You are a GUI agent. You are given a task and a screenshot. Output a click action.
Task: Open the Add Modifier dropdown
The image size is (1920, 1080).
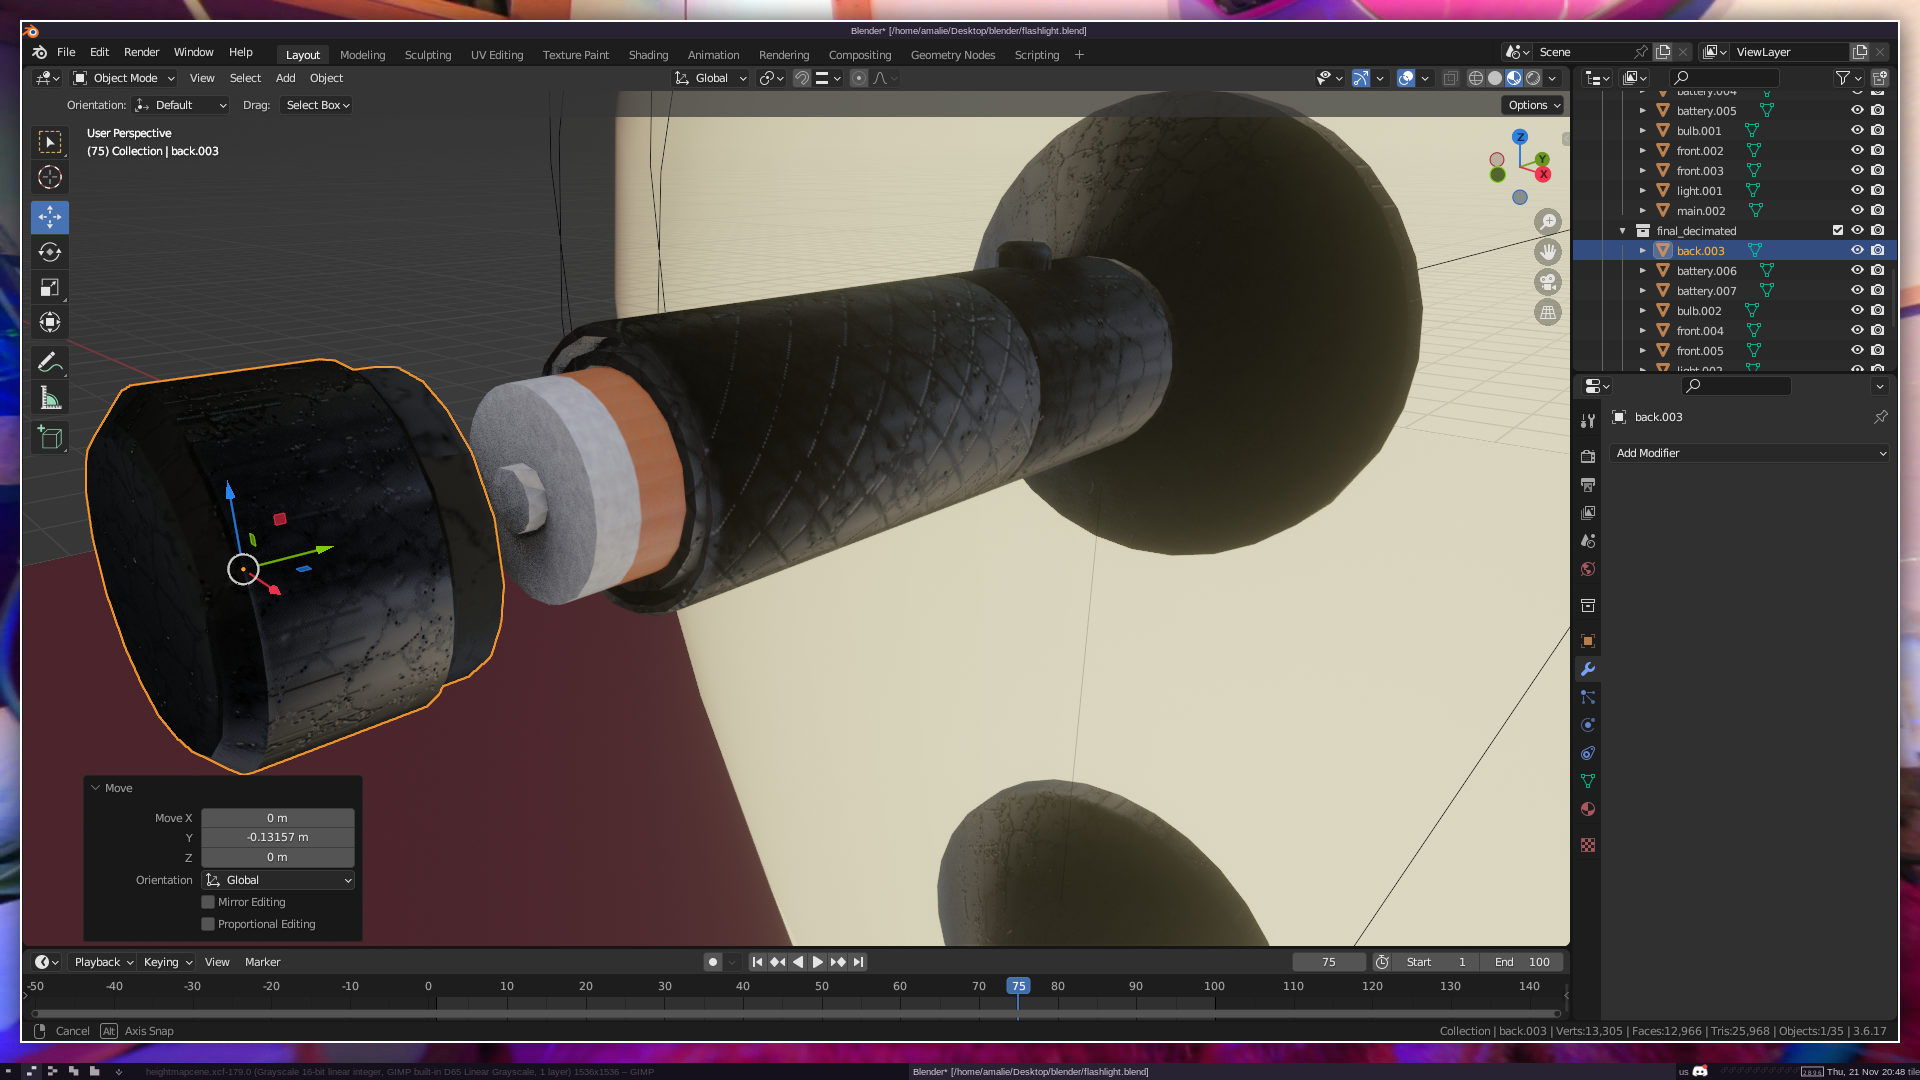[1750, 453]
